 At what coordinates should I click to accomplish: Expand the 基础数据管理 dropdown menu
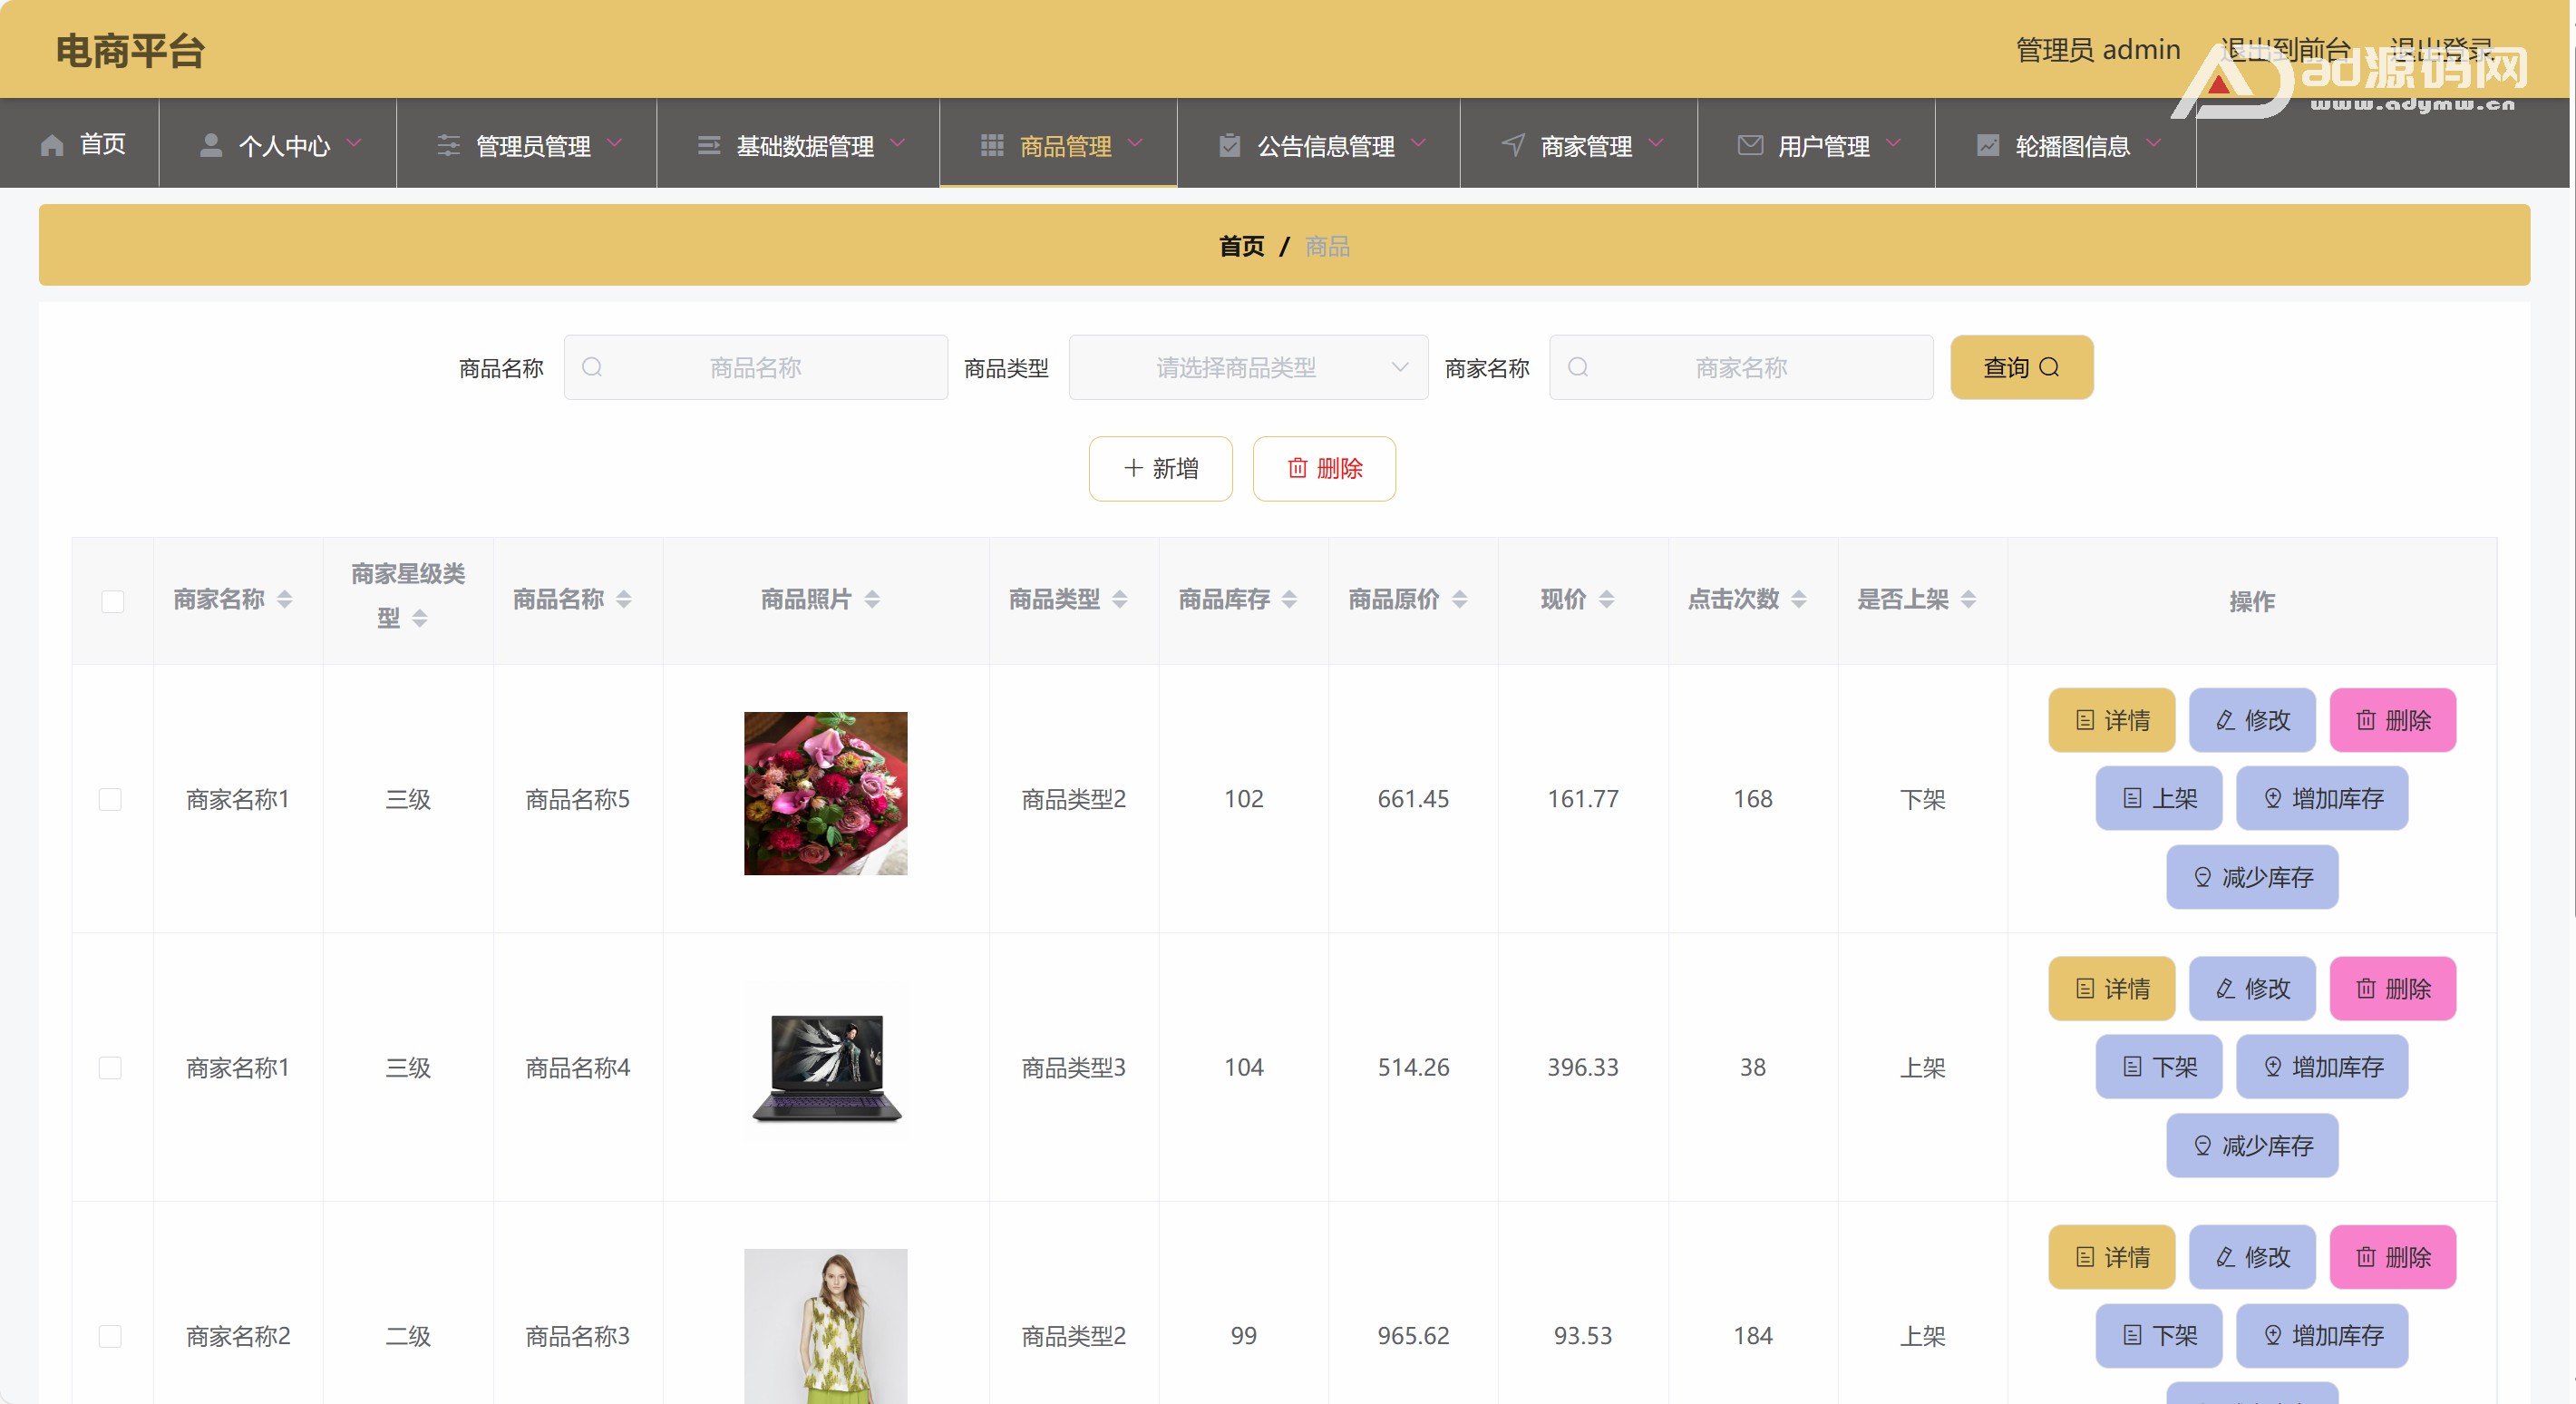pos(804,146)
